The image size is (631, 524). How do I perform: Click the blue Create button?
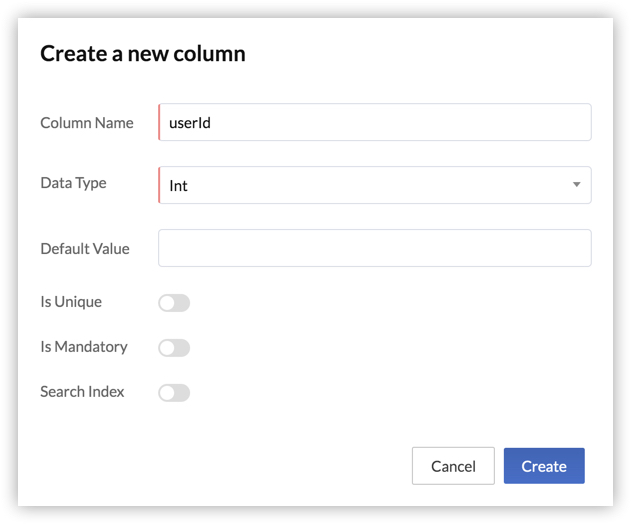point(544,466)
